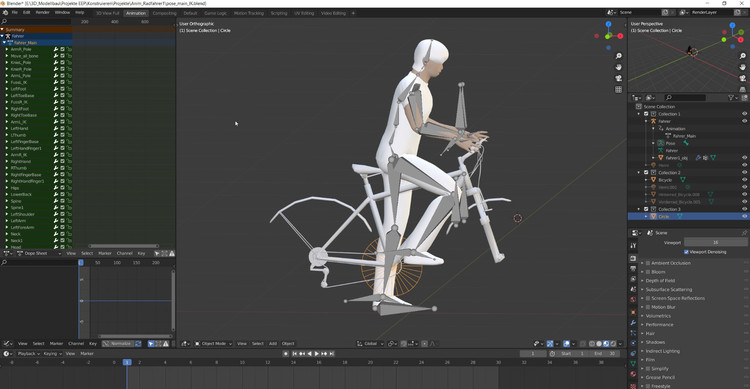This screenshot has height=389, width=750.
Task: Toggle visibility eye for Bicycle object
Action: point(744,179)
